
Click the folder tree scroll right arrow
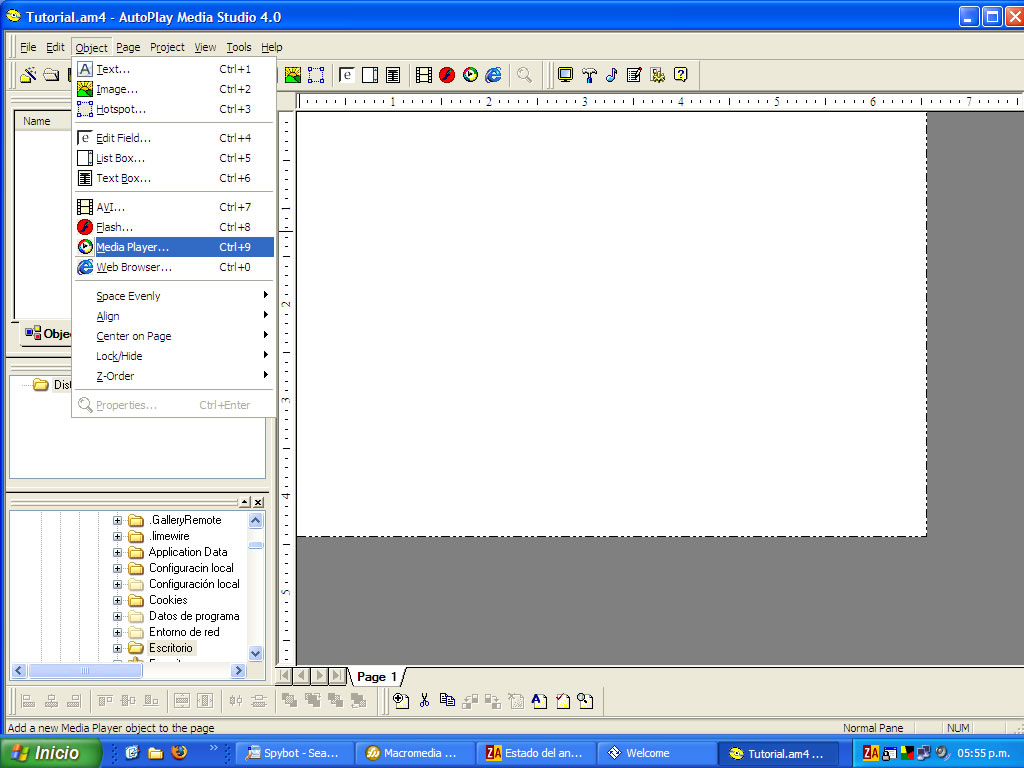[238, 671]
